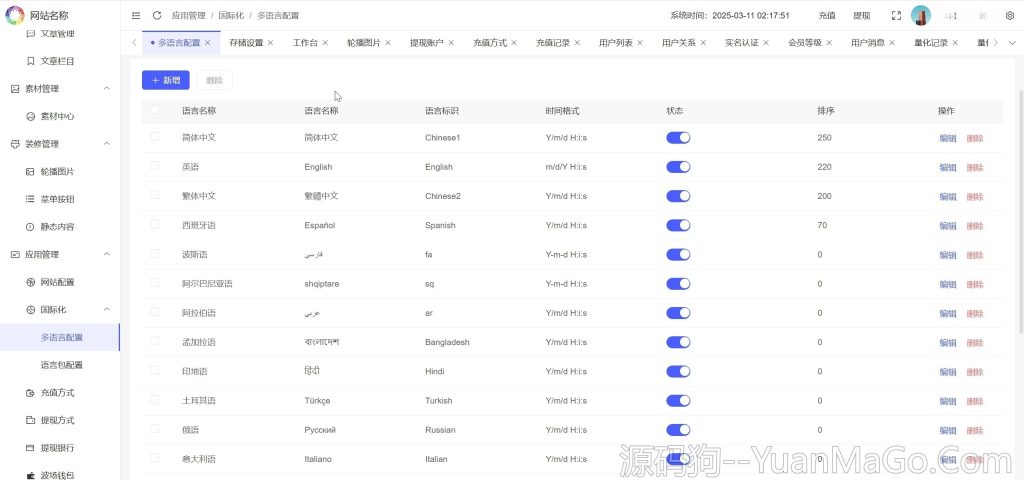Enter fullscreen mode icon
The height and width of the screenshot is (480, 1024).
pos(896,16)
